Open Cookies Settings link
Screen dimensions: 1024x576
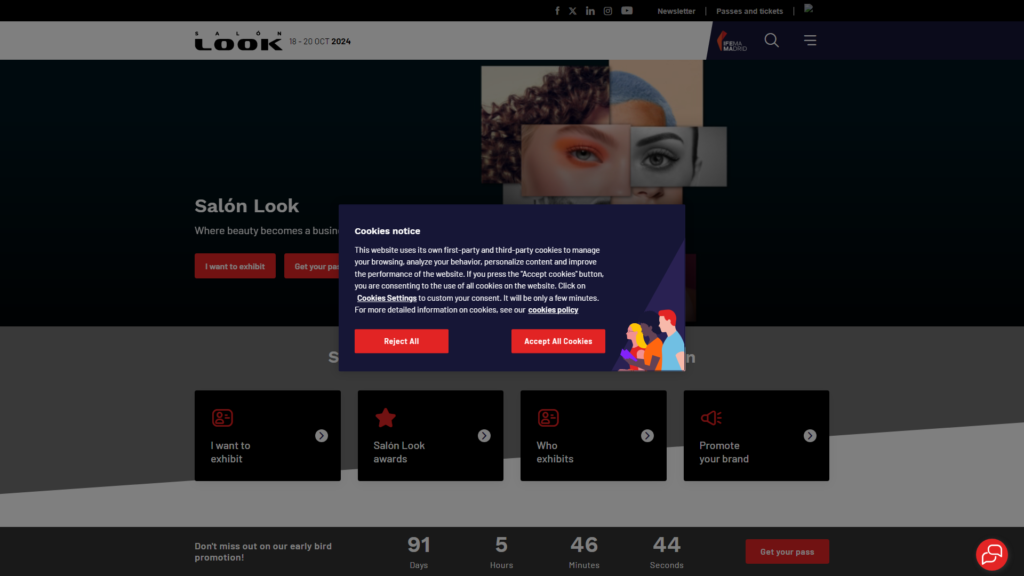387,298
